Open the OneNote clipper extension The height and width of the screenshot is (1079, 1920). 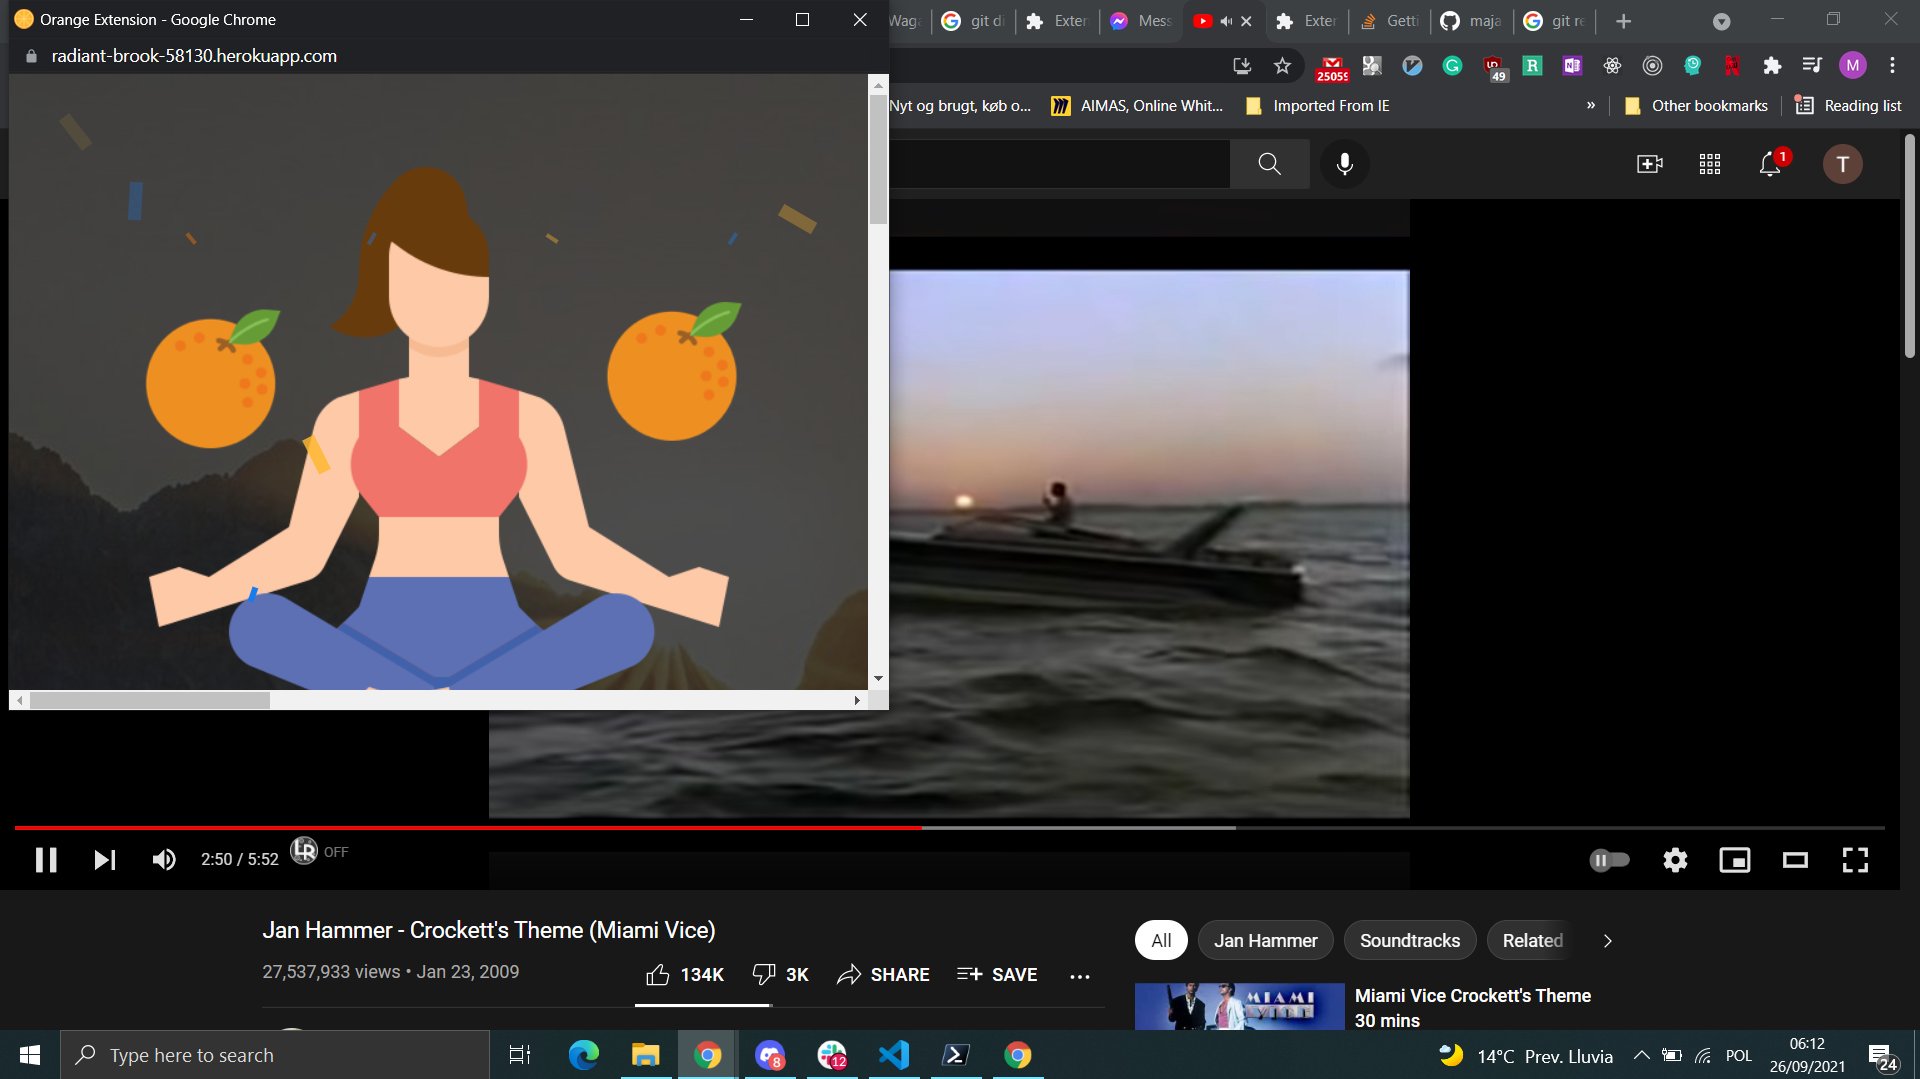click(x=1572, y=66)
